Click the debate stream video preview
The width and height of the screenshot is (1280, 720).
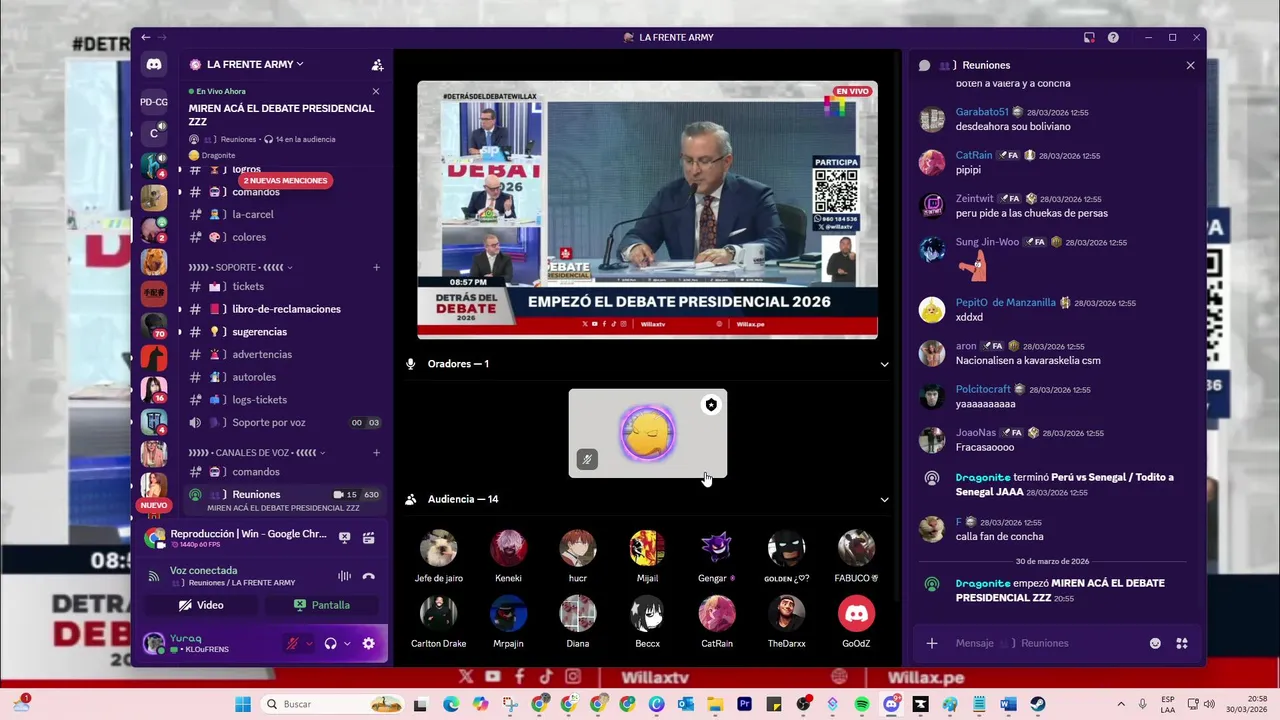(647, 210)
